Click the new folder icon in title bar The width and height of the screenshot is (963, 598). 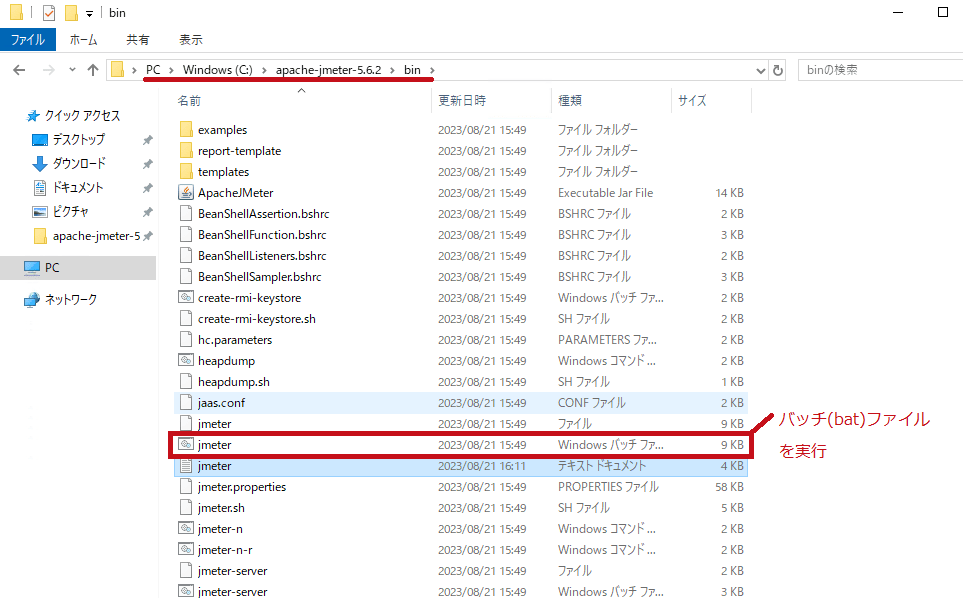(71, 12)
